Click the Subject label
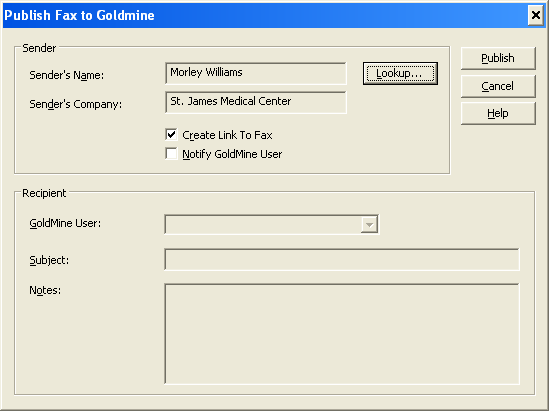The width and height of the screenshot is (553, 411). 49,260
